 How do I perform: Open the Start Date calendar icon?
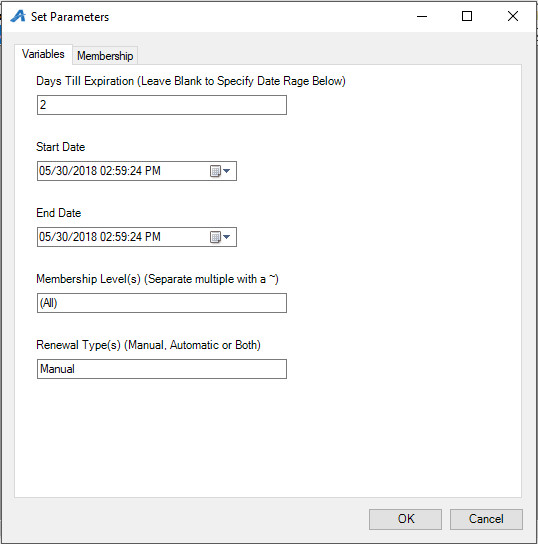click(215, 171)
